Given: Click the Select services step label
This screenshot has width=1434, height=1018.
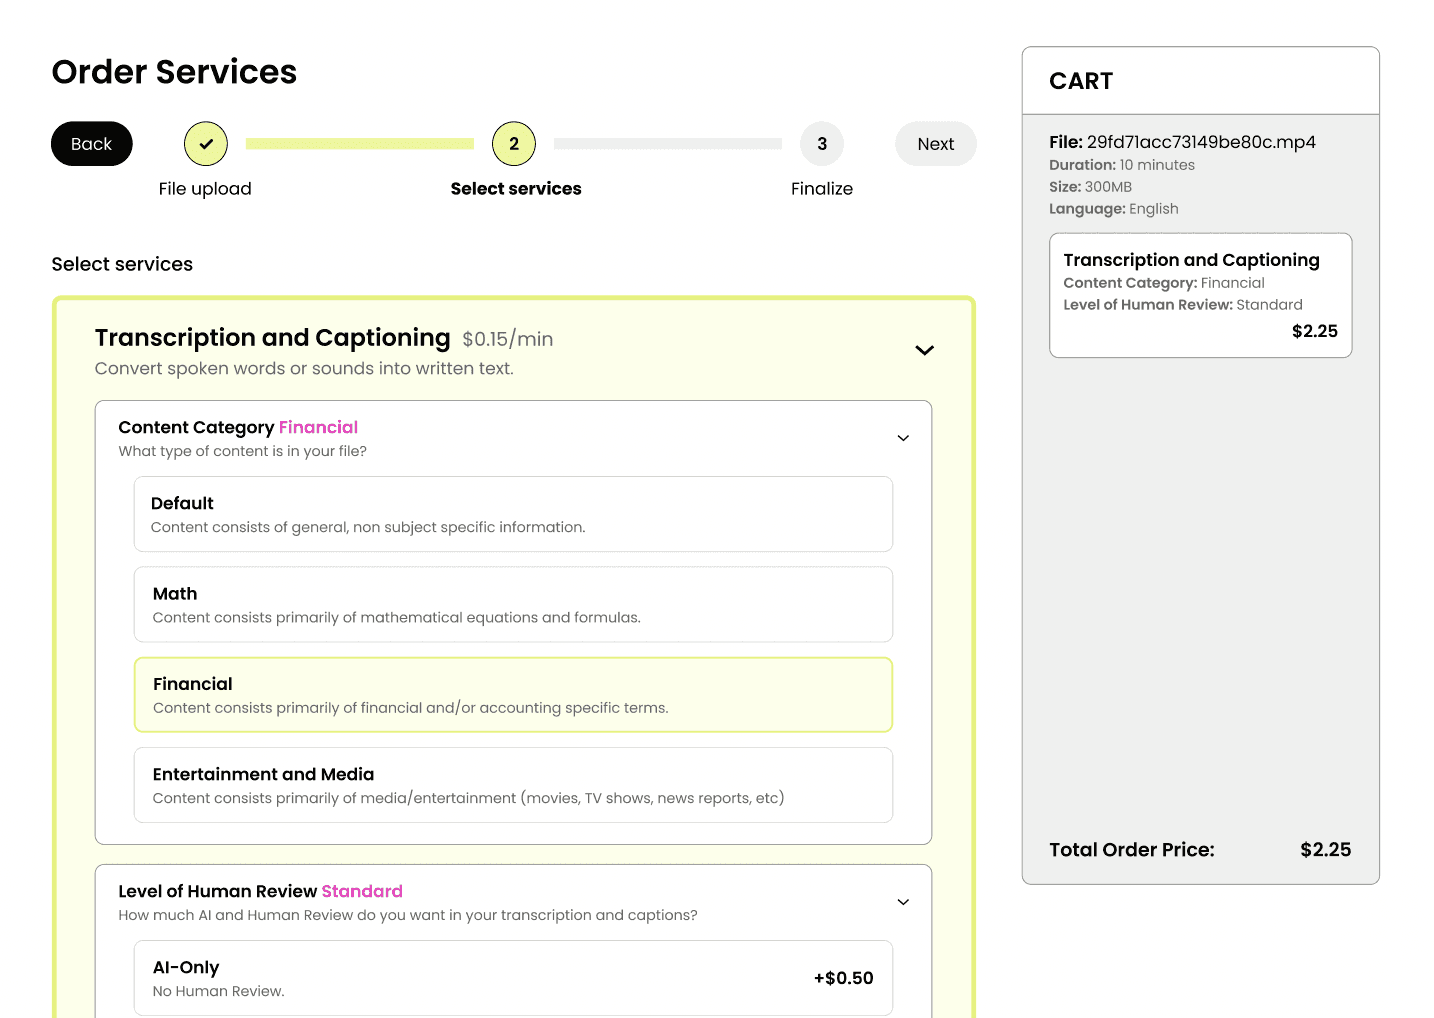Looking at the screenshot, I should pyautogui.click(x=516, y=189).
